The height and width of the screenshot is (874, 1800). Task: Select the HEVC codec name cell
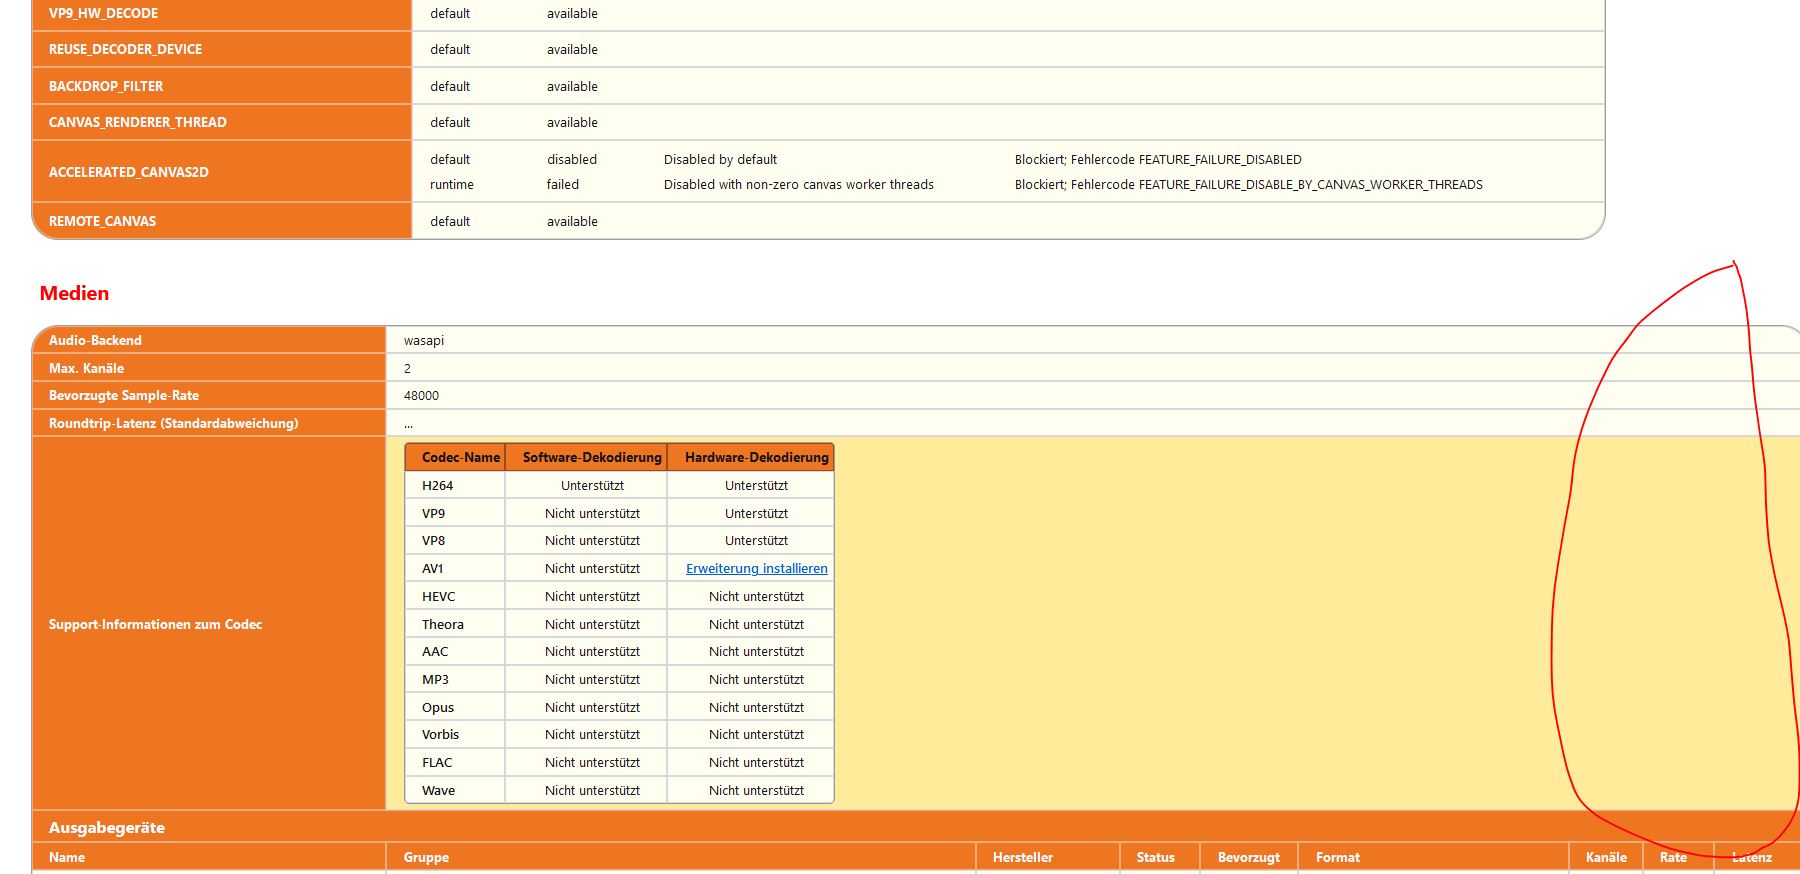tap(439, 597)
